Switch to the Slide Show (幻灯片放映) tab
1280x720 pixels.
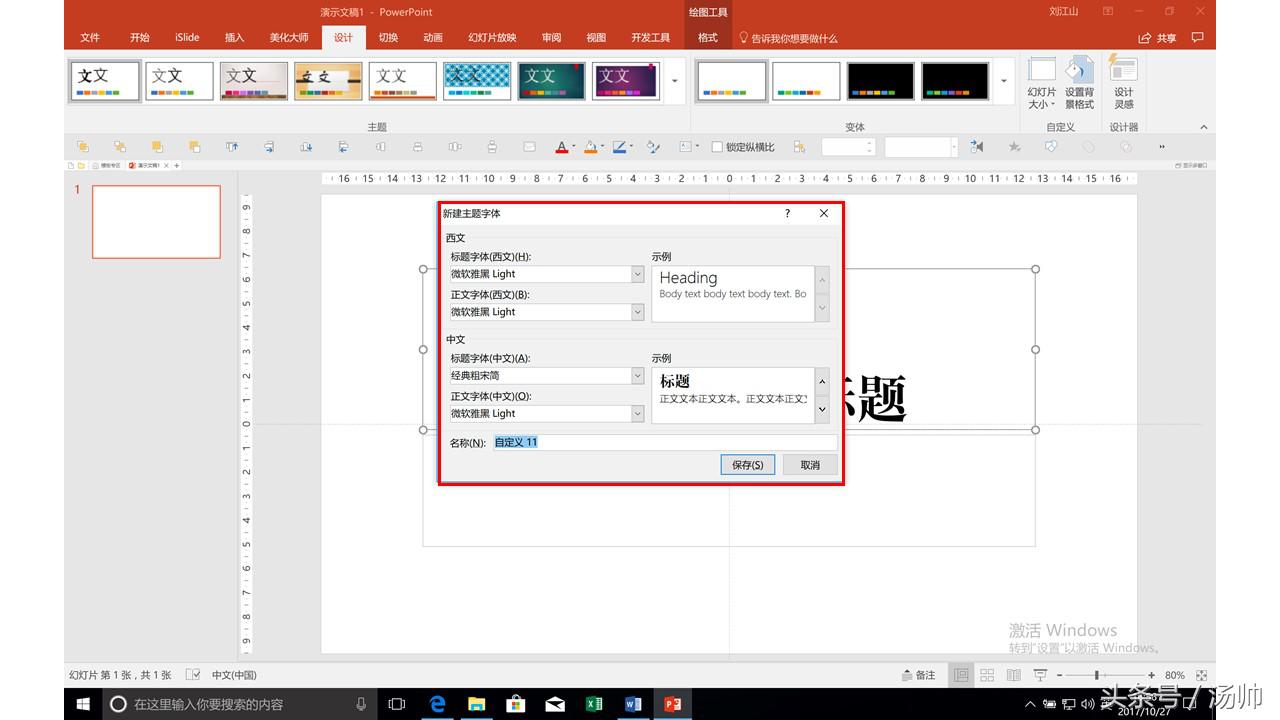[x=492, y=38]
